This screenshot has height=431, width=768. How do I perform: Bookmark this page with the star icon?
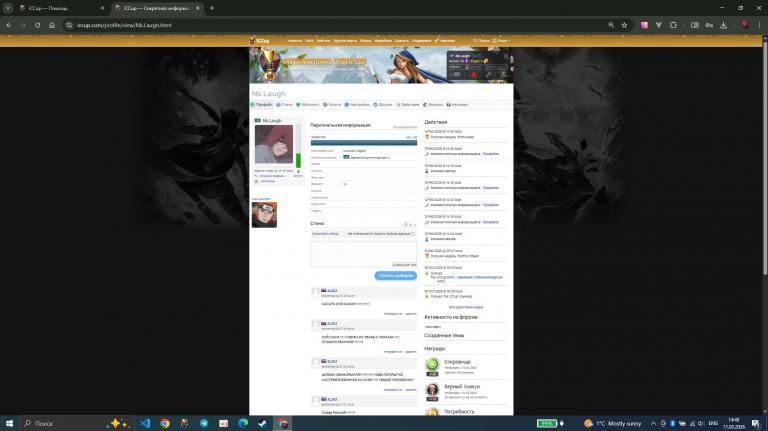[624, 25]
